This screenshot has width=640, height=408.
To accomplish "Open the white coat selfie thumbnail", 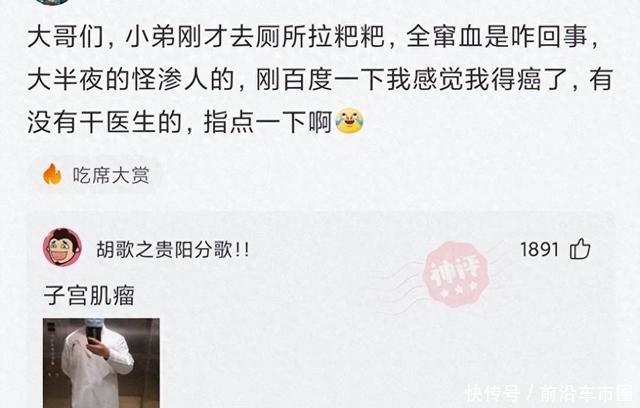I will (101, 363).
